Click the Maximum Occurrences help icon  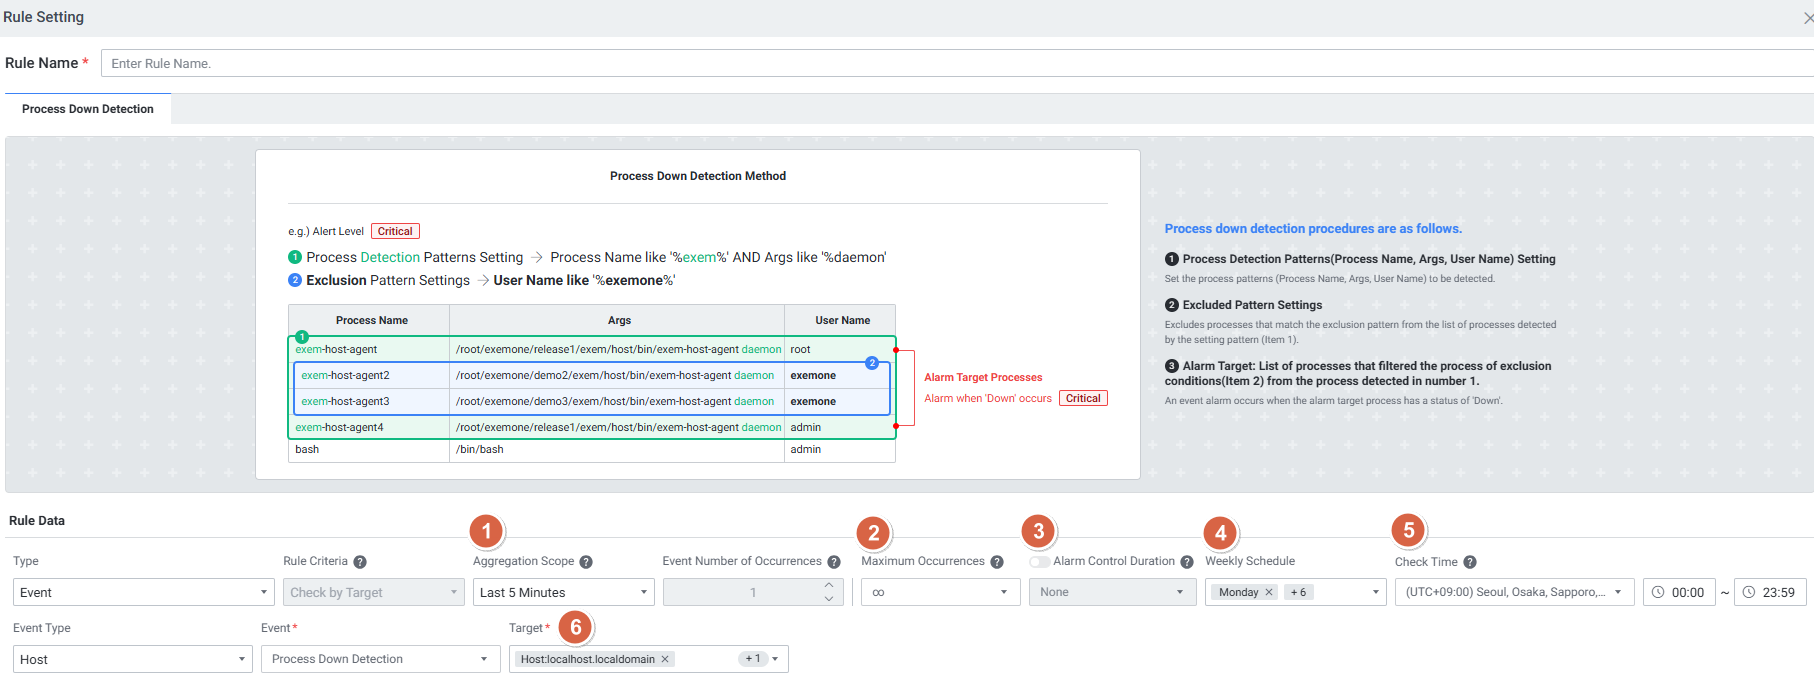tap(997, 562)
